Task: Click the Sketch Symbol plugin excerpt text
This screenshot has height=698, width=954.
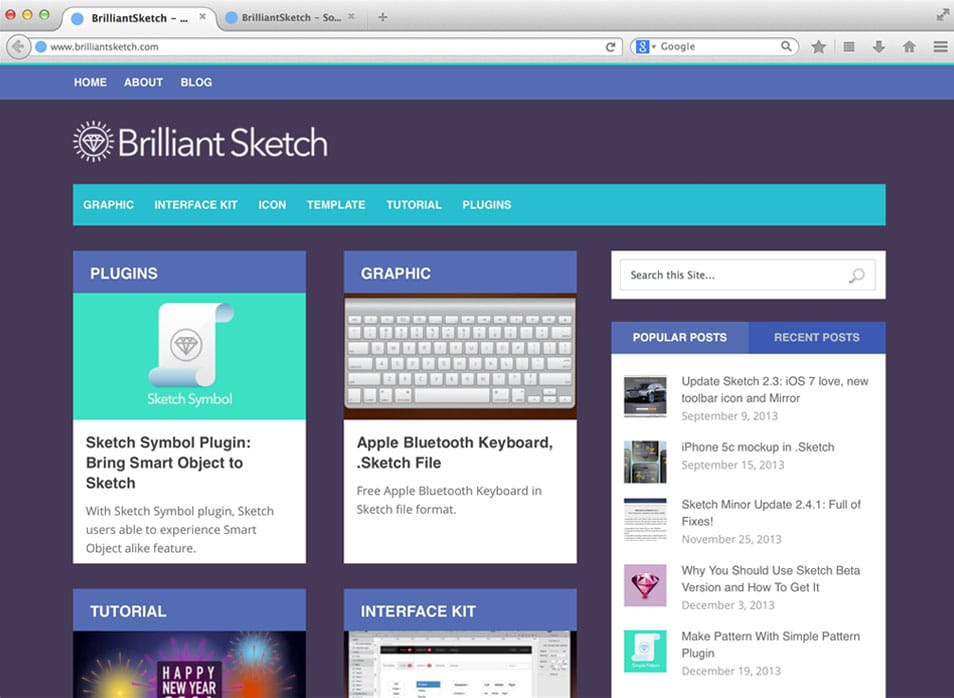Action: tap(179, 529)
